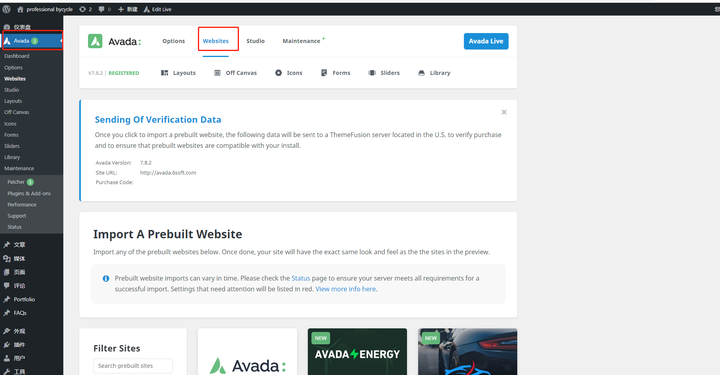
Task: Open Dashboard in the Avada submenu
Action: coord(17,56)
